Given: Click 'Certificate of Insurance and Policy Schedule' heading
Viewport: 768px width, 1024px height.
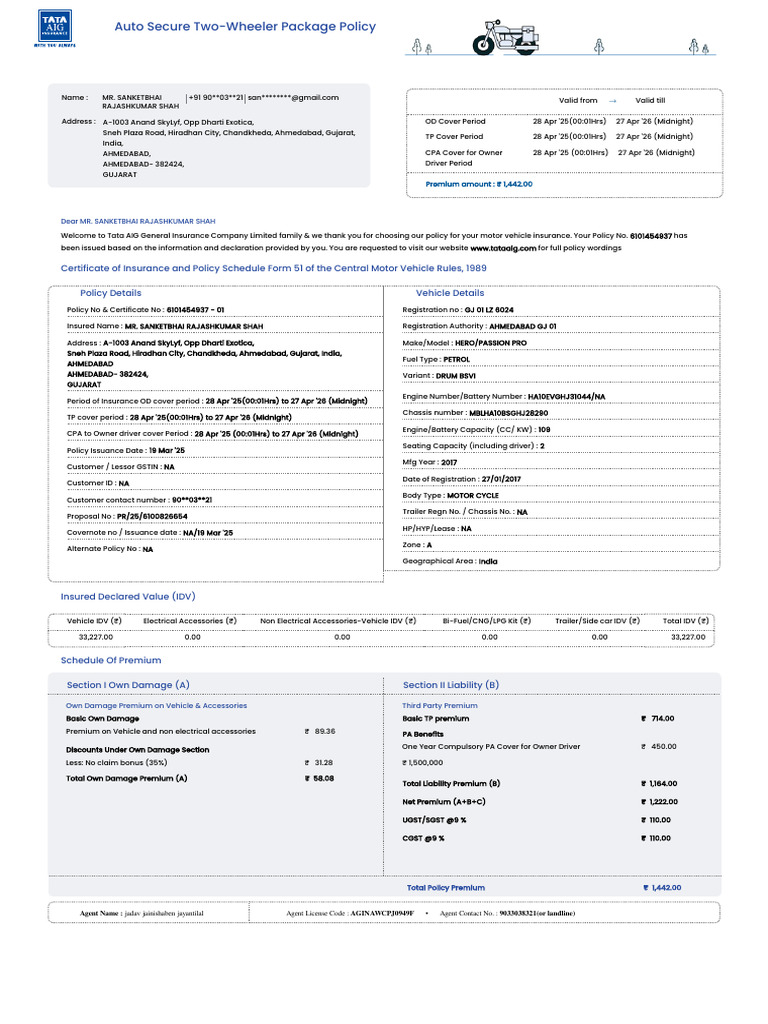Looking at the screenshot, I should tap(274, 268).
